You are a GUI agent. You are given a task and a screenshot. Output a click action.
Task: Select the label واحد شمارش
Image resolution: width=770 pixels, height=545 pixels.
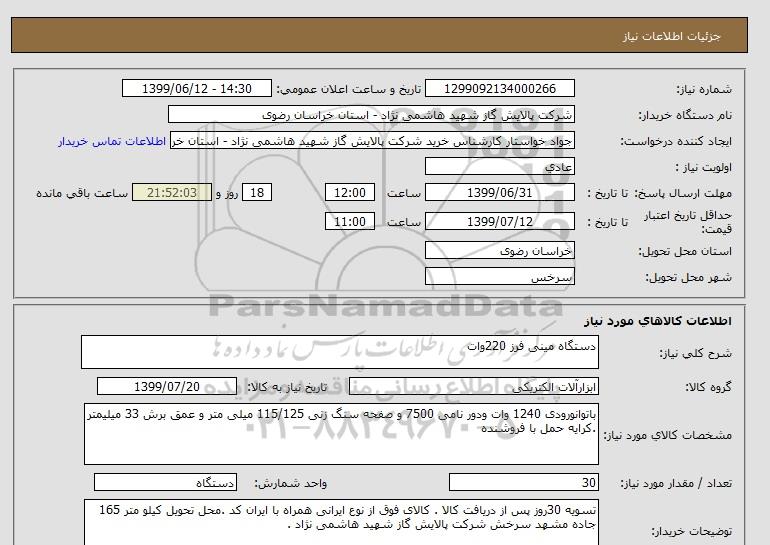pos(291,483)
